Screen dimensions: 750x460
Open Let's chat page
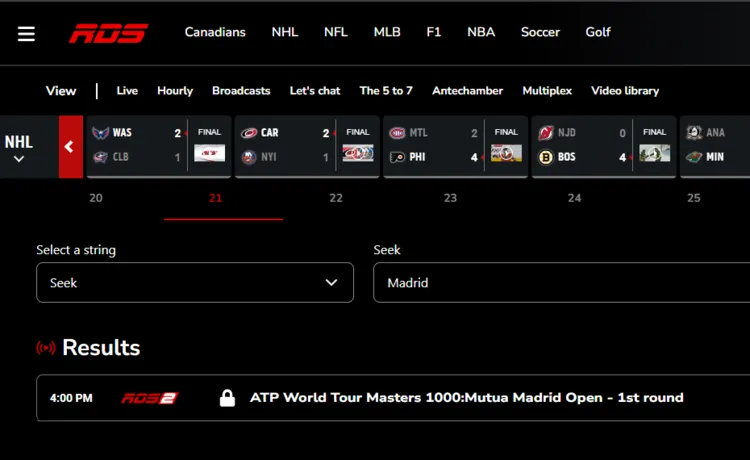click(x=315, y=91)
